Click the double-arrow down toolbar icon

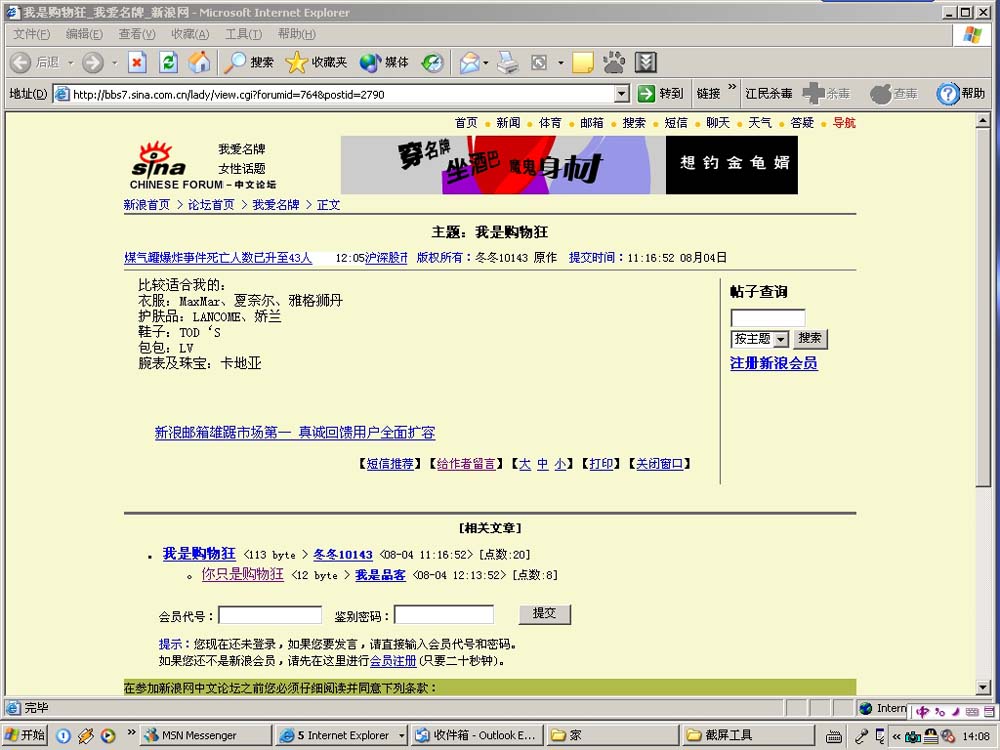click(x=646, y=62)
